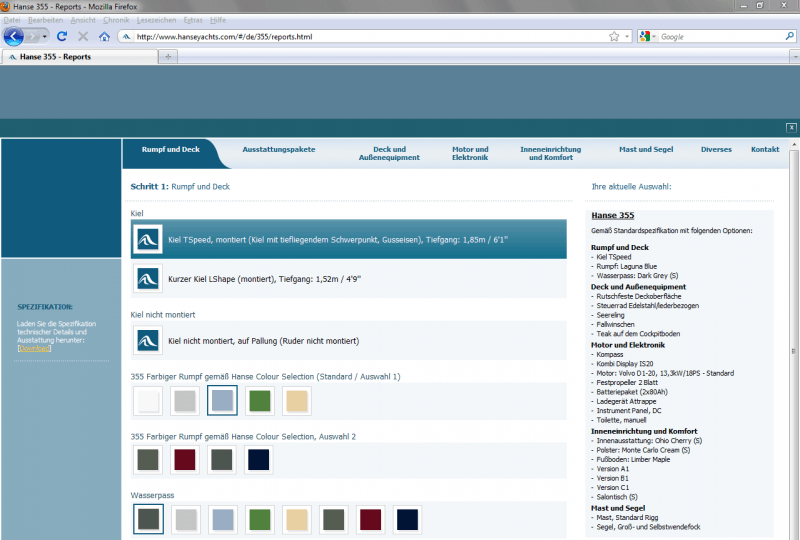Click the Hanse logo icon beside Kiel nicht montiert
Image resolution: width=800 pixels, height=540 pixels.
(x=147, y=340)
